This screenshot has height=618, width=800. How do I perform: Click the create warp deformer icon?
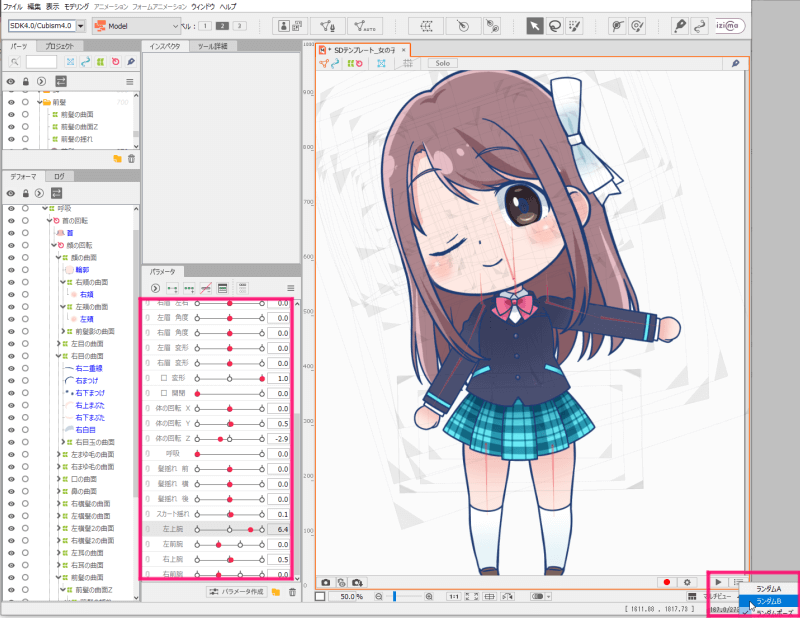point(426,26)
